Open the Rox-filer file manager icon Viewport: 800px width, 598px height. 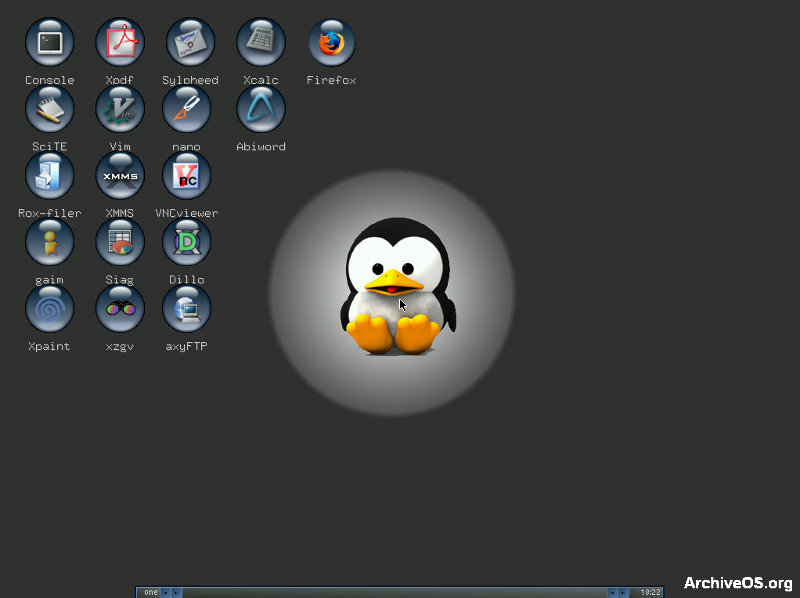(49, 175)
